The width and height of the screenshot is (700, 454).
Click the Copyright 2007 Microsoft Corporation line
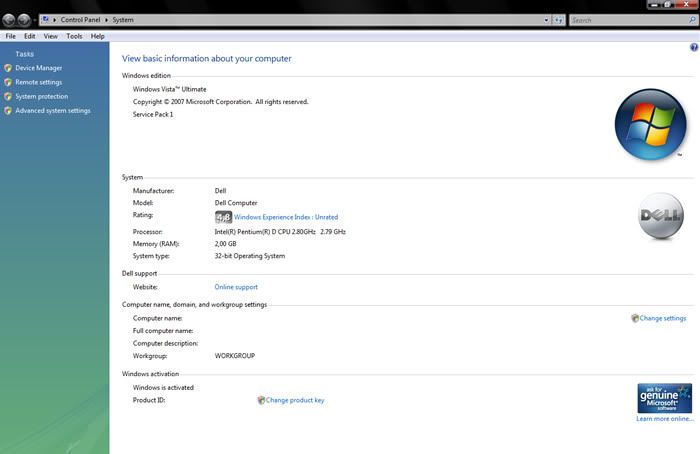coord(221,102)
